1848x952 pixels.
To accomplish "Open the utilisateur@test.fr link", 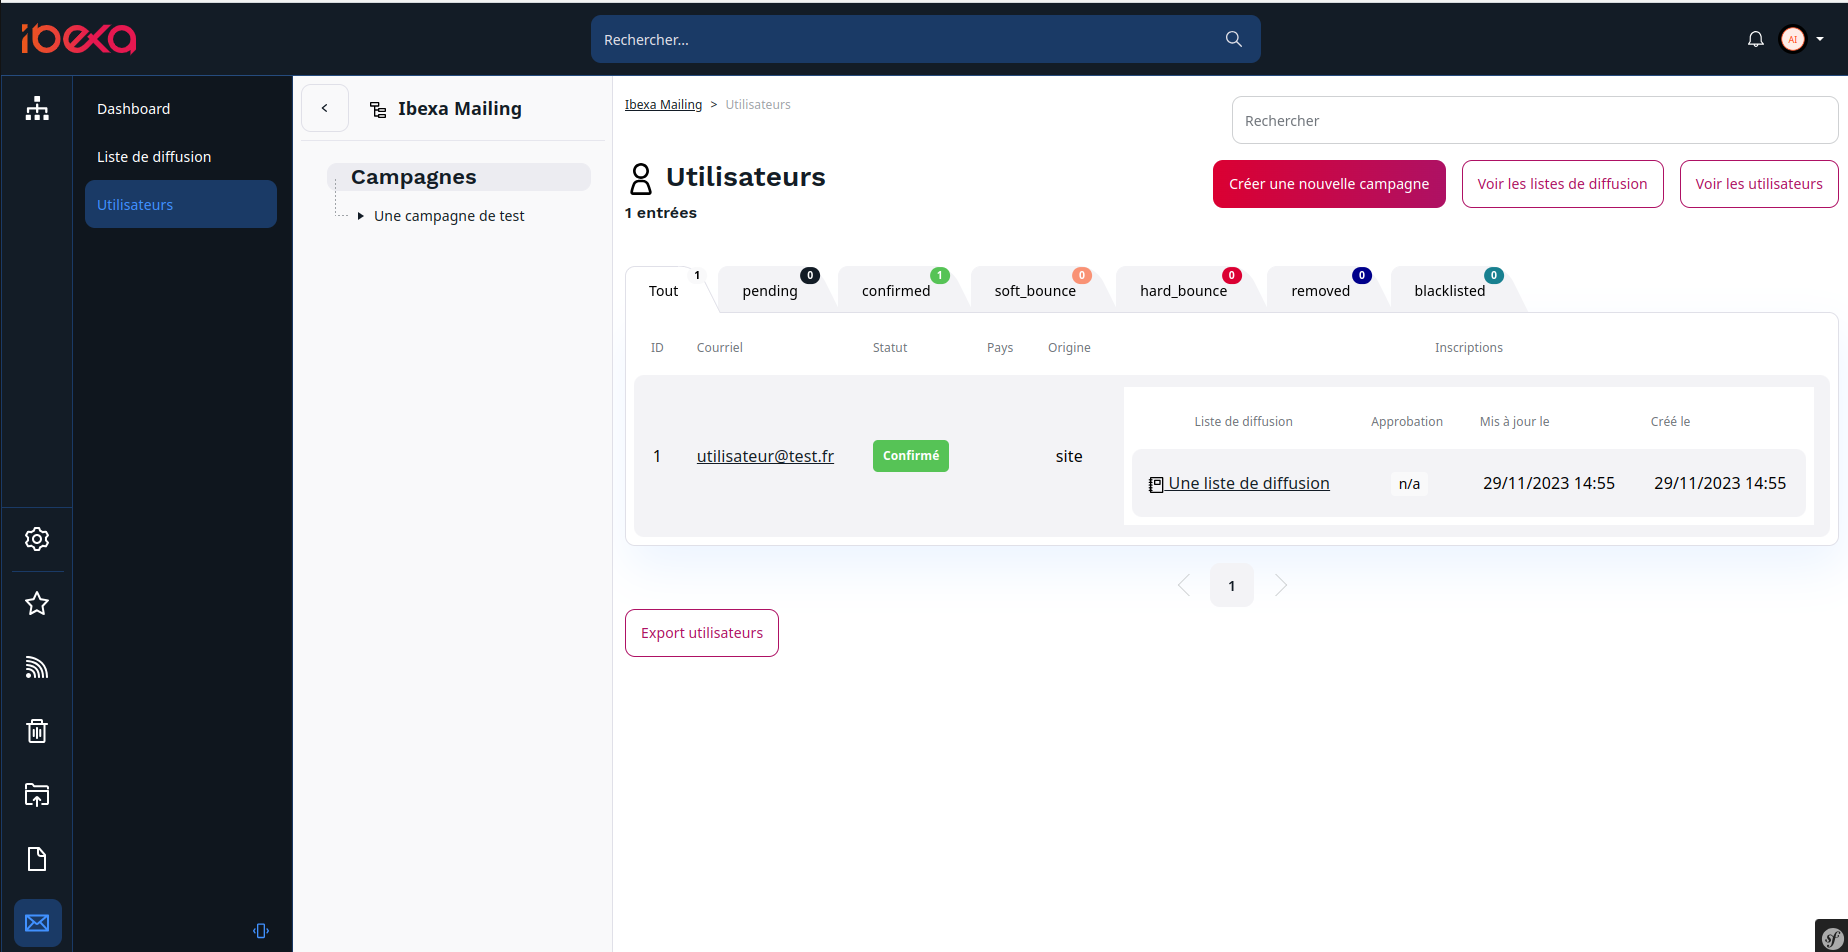I will (765, 456).
